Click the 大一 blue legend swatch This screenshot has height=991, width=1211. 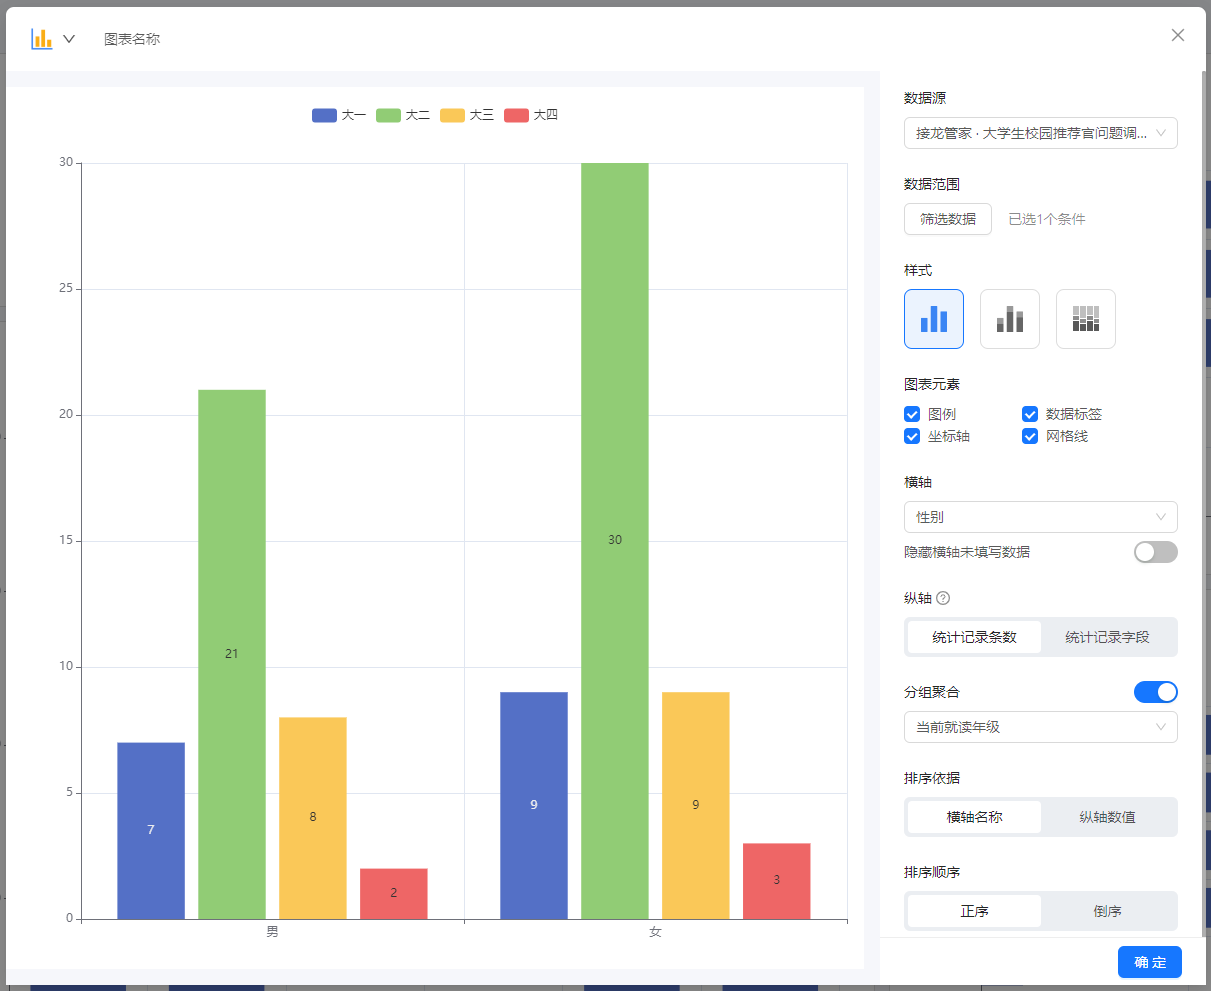click(324, 115)
